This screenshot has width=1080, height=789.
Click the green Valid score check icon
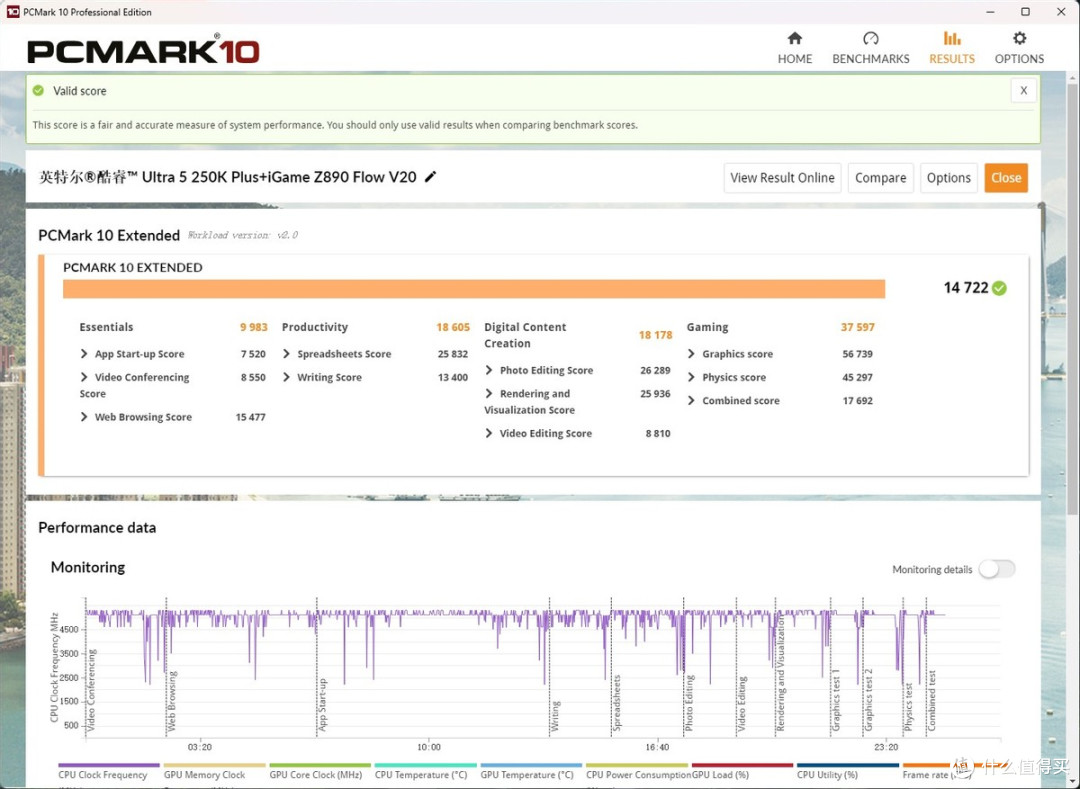click(x=39, y=90)
